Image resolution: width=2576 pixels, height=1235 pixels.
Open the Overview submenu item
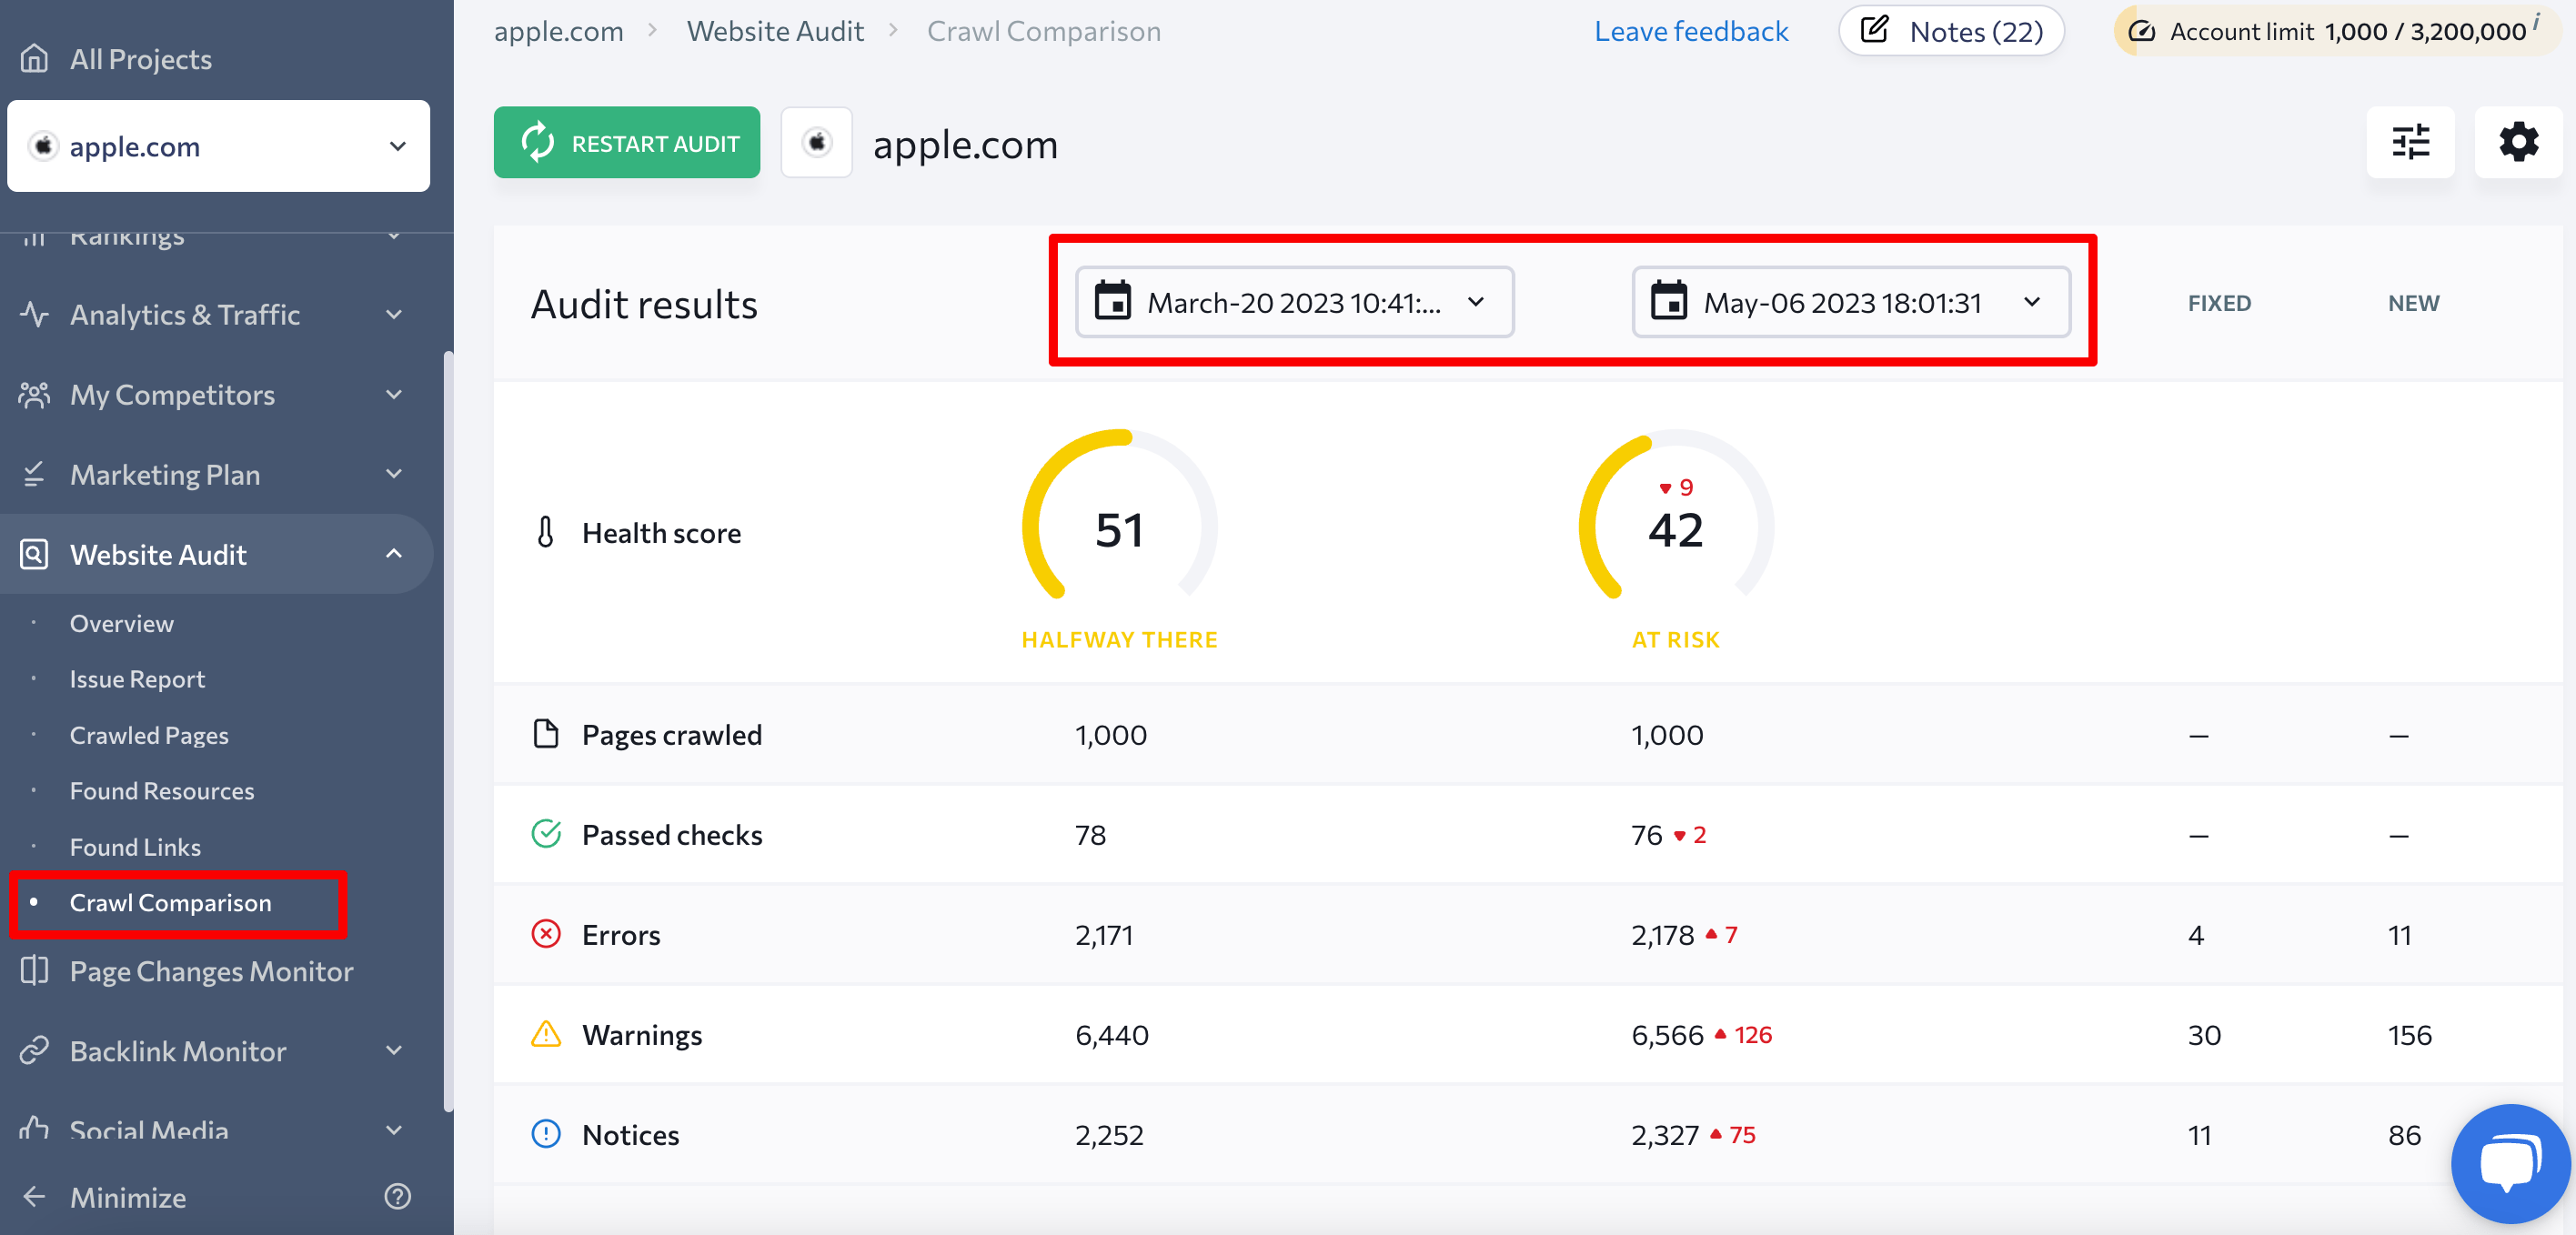(x=121, y=623)
